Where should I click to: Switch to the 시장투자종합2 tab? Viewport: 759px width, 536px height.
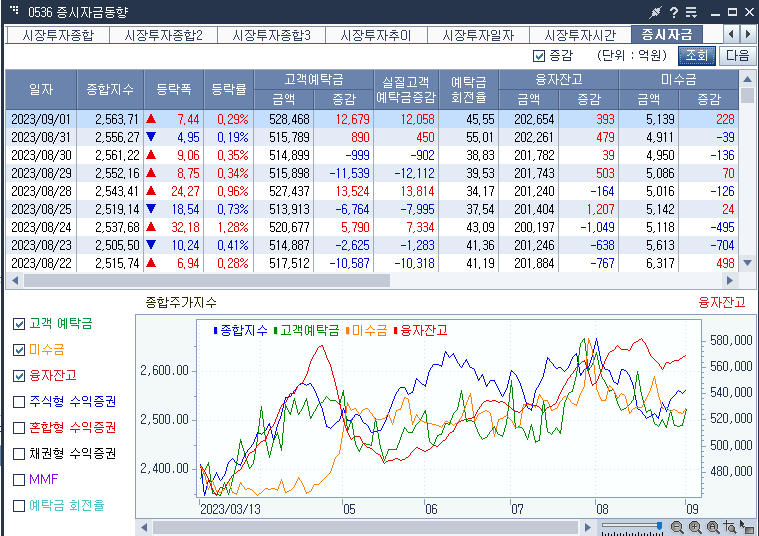(x=163, y=35)
